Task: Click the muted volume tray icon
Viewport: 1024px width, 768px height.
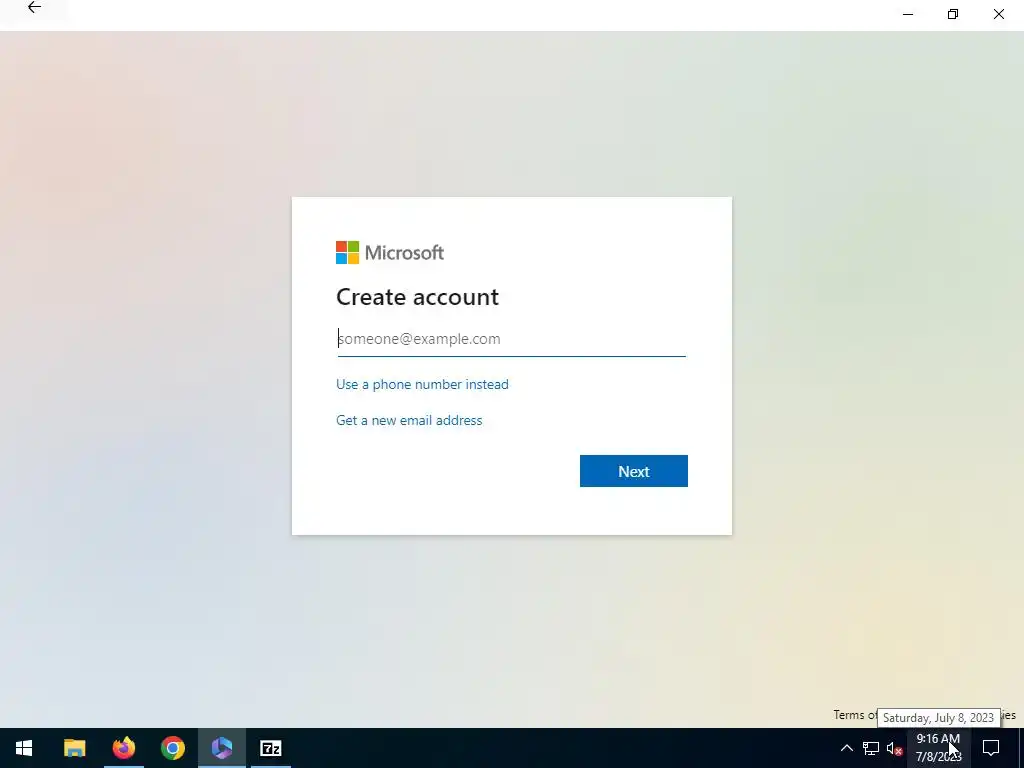Action: (x=894, y=748)
